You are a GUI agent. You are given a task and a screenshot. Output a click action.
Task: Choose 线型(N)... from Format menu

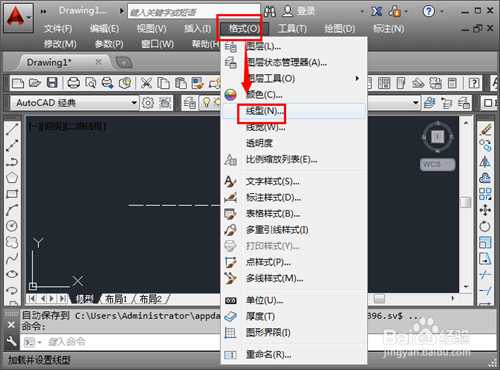point(294,111)
